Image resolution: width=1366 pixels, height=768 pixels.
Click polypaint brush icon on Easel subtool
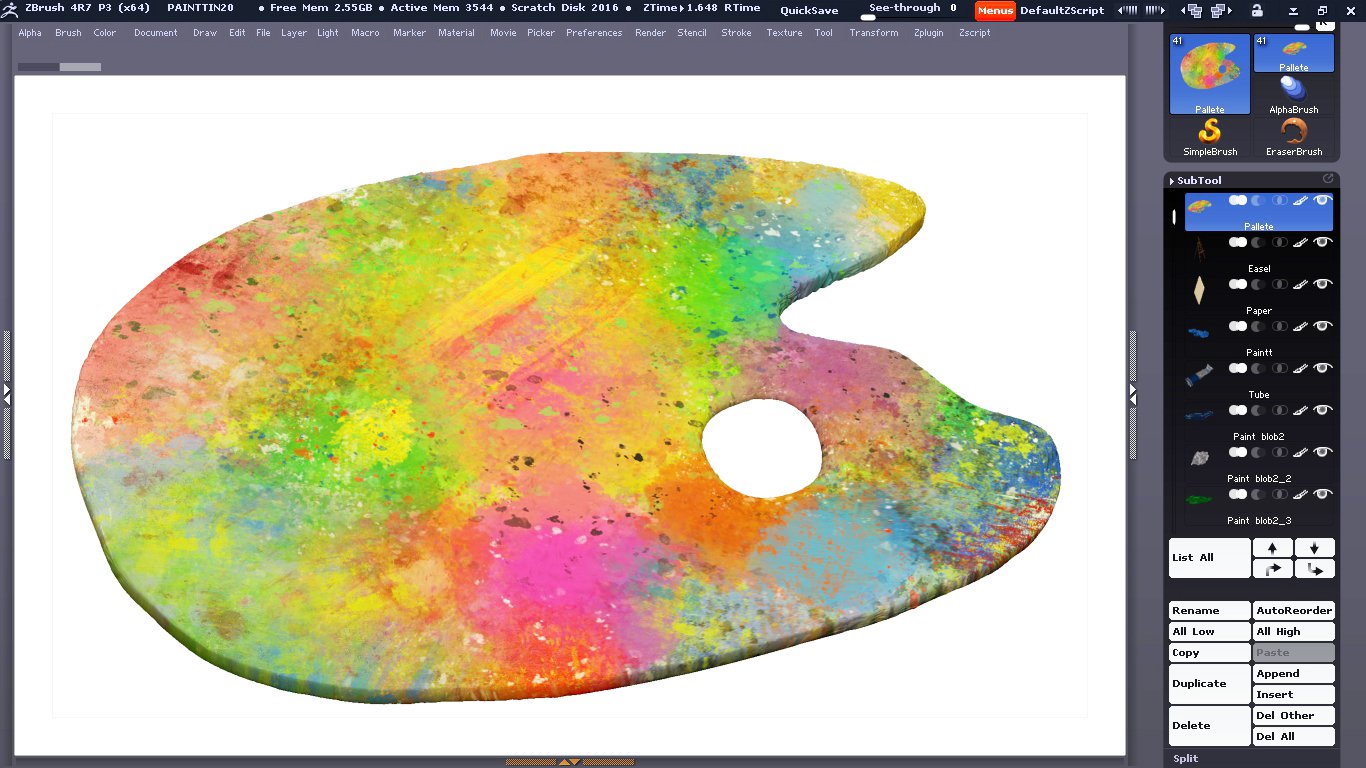[1300, 242]
